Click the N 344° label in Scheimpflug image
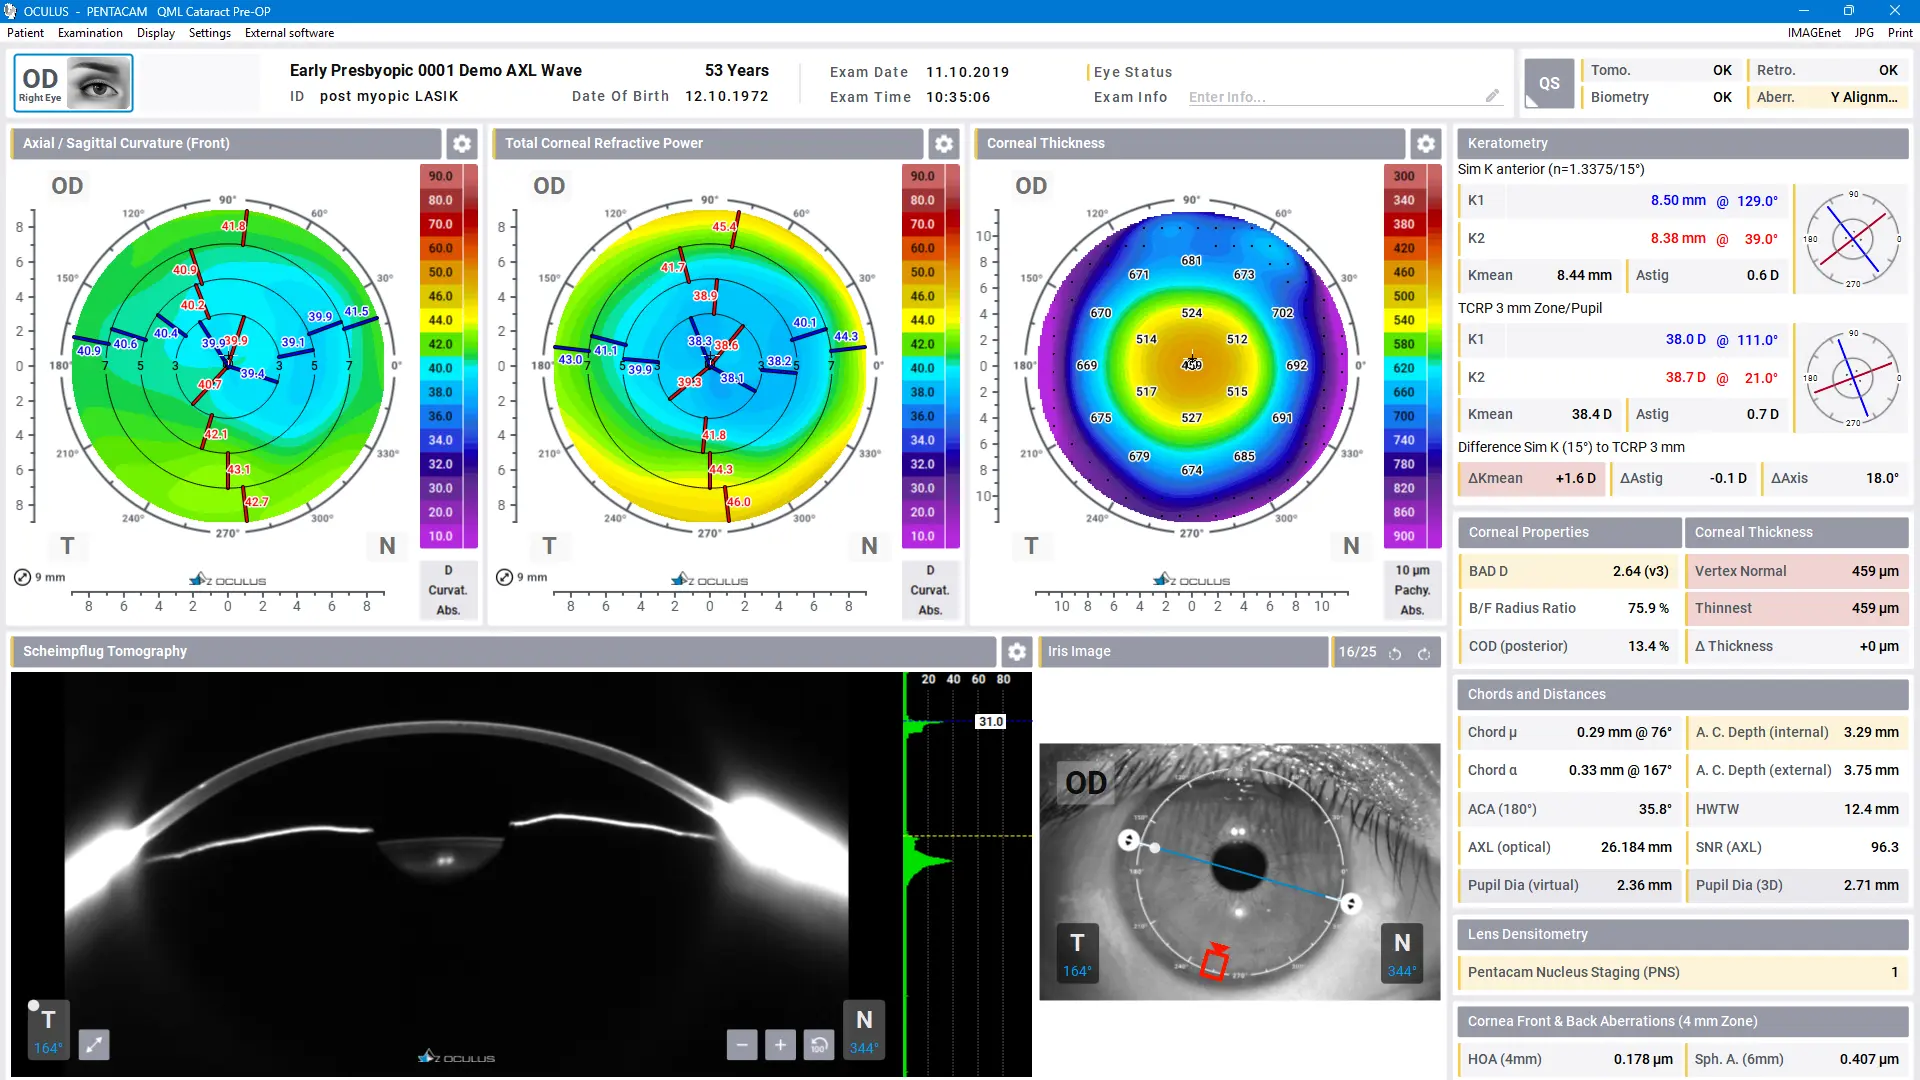This screenshot has height=1080, width=1920. [x=864, y=1030]
